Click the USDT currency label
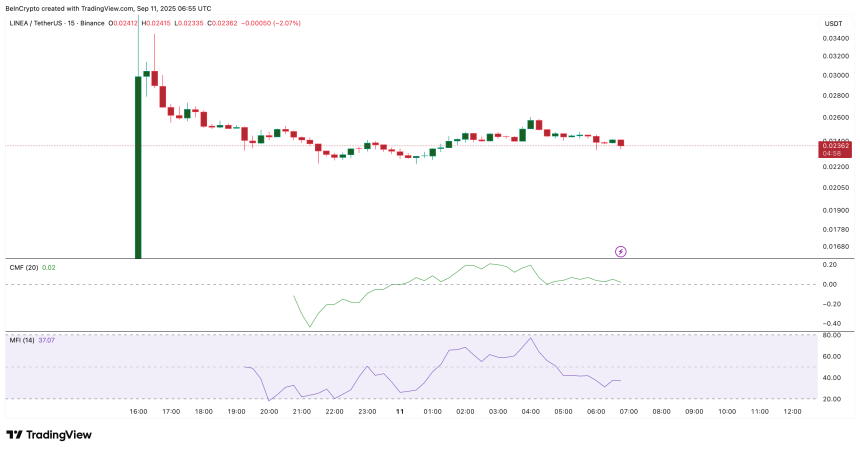Image resolution: width=860 pixels, height=451 pixels. coord(834,24)
